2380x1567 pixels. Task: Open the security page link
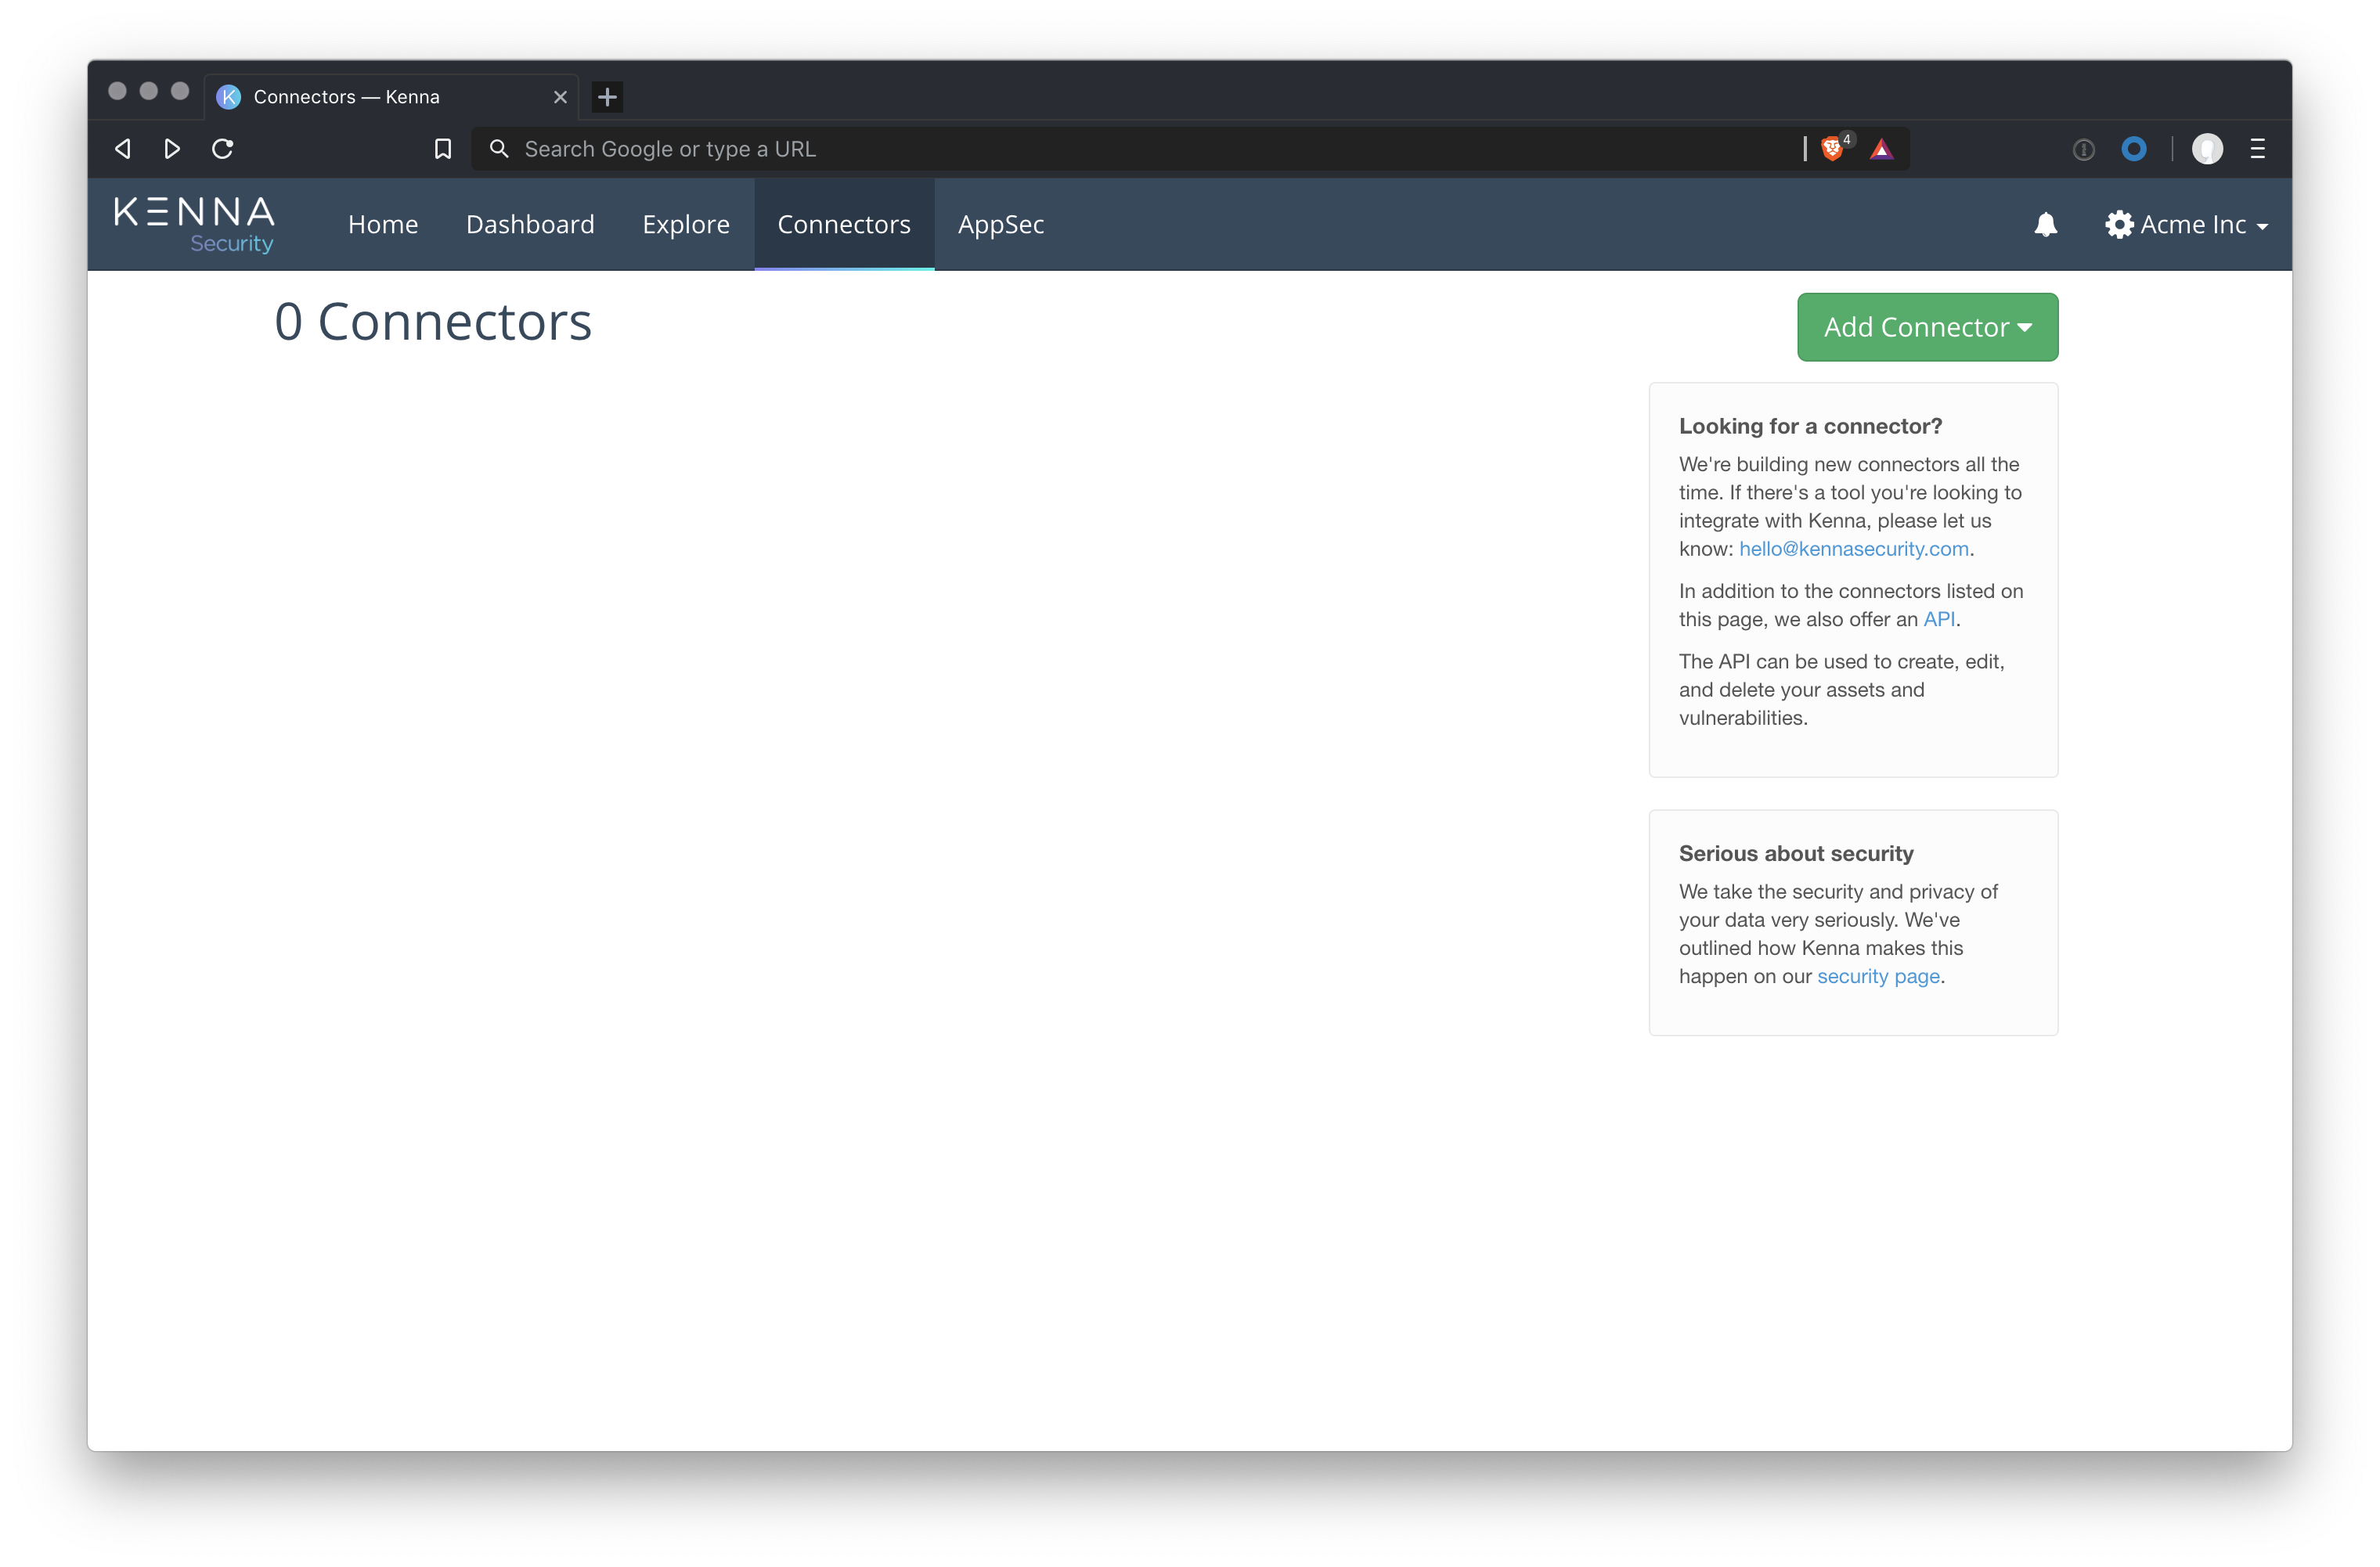[1878, 976]
